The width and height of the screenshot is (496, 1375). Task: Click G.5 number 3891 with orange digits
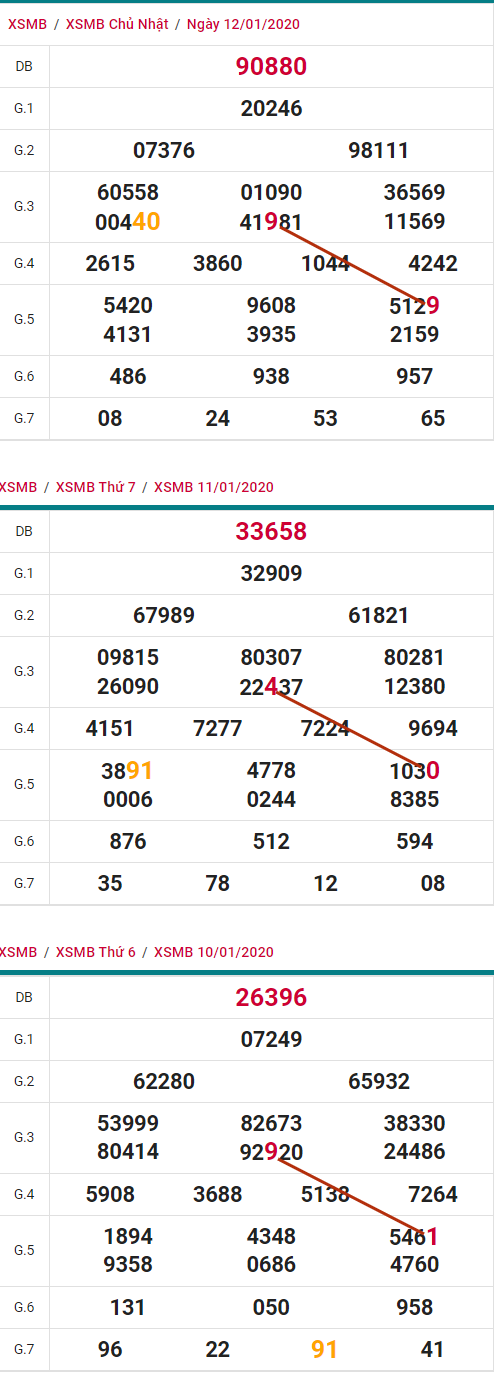click(x=128, y=771)
